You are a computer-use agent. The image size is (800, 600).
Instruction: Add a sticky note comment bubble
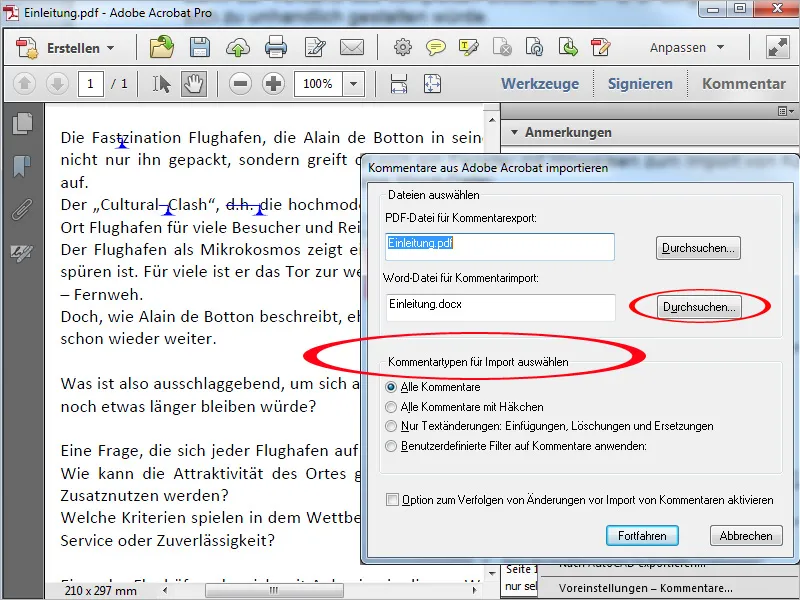click(x=435, y=47)
